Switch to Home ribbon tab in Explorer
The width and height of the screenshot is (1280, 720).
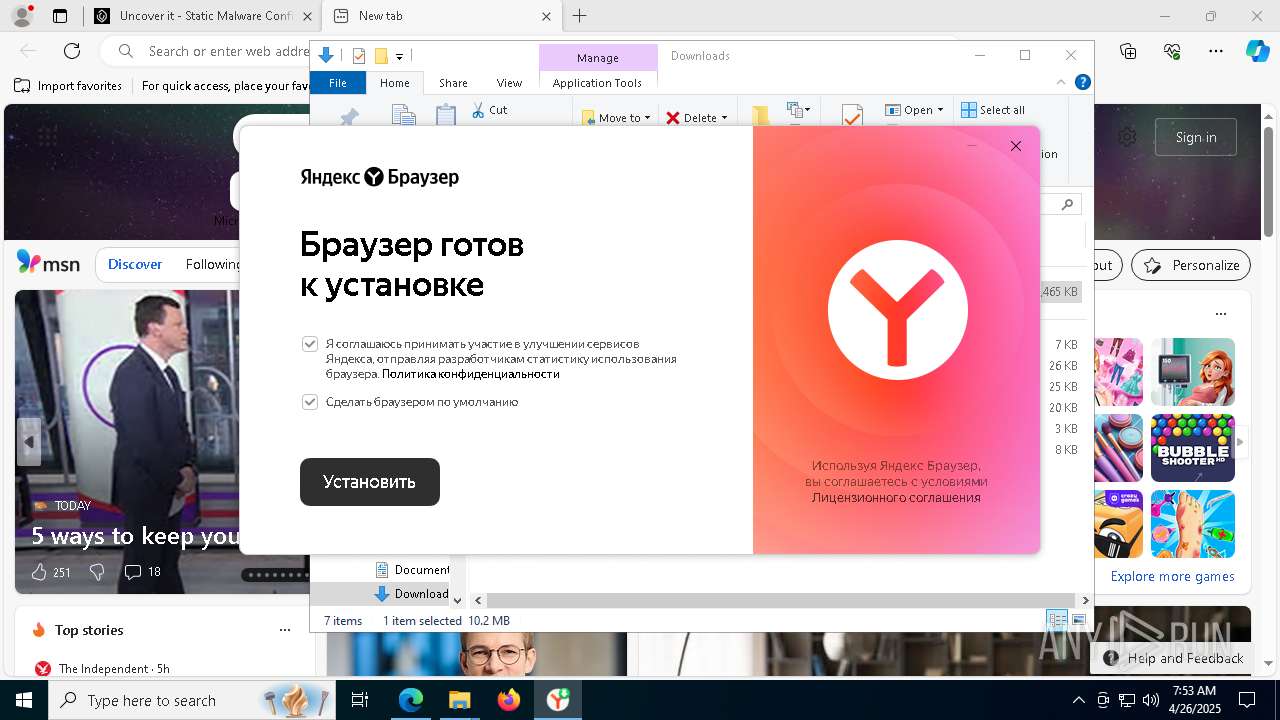point(395,83)
